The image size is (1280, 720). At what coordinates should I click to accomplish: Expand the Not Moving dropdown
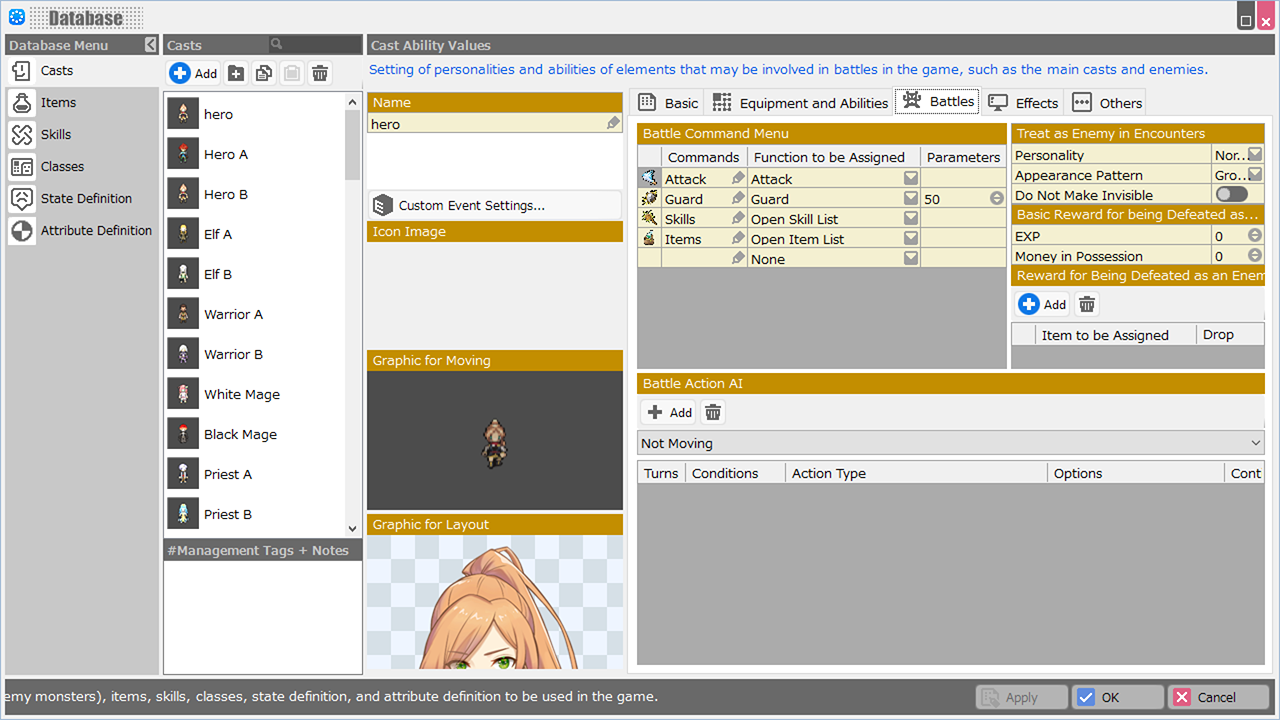(1256, 443)
